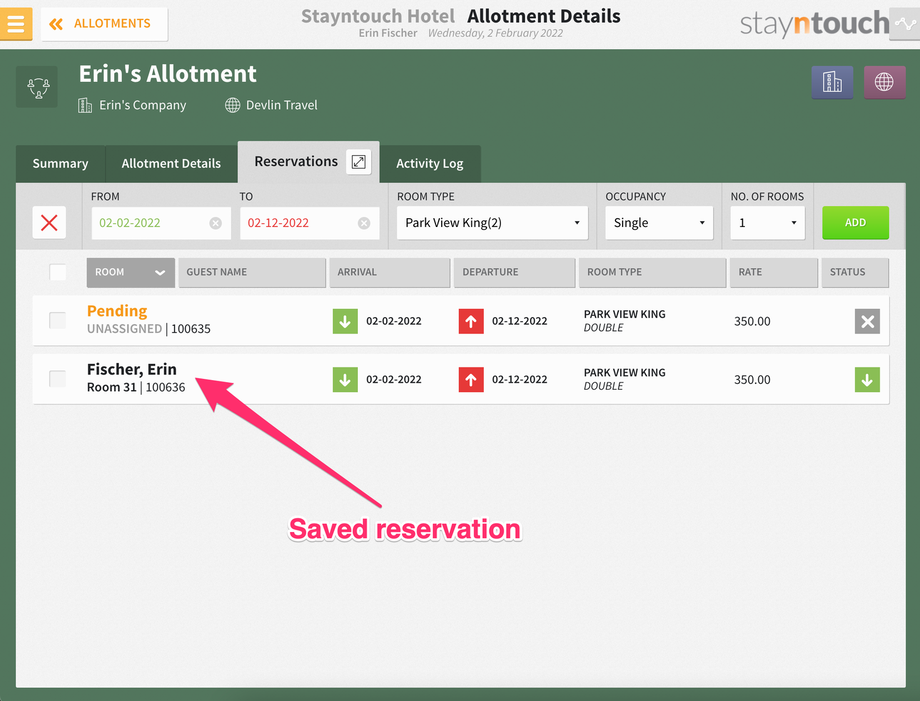This screenshot has height=701, width=920.
Task: Click Room 31 | 100636 text
Action: pyautogui.click(x=136, y=387)
